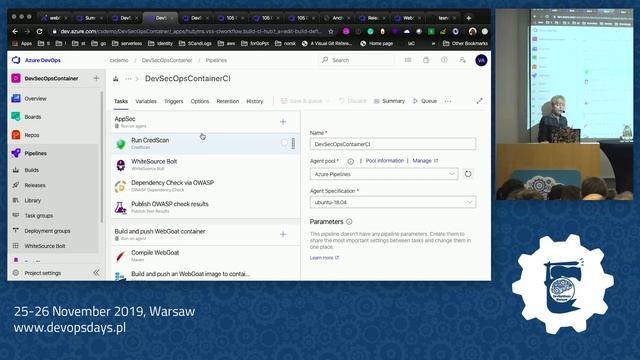
Task: Open Learn more link under Parameters
Action: 324,258
